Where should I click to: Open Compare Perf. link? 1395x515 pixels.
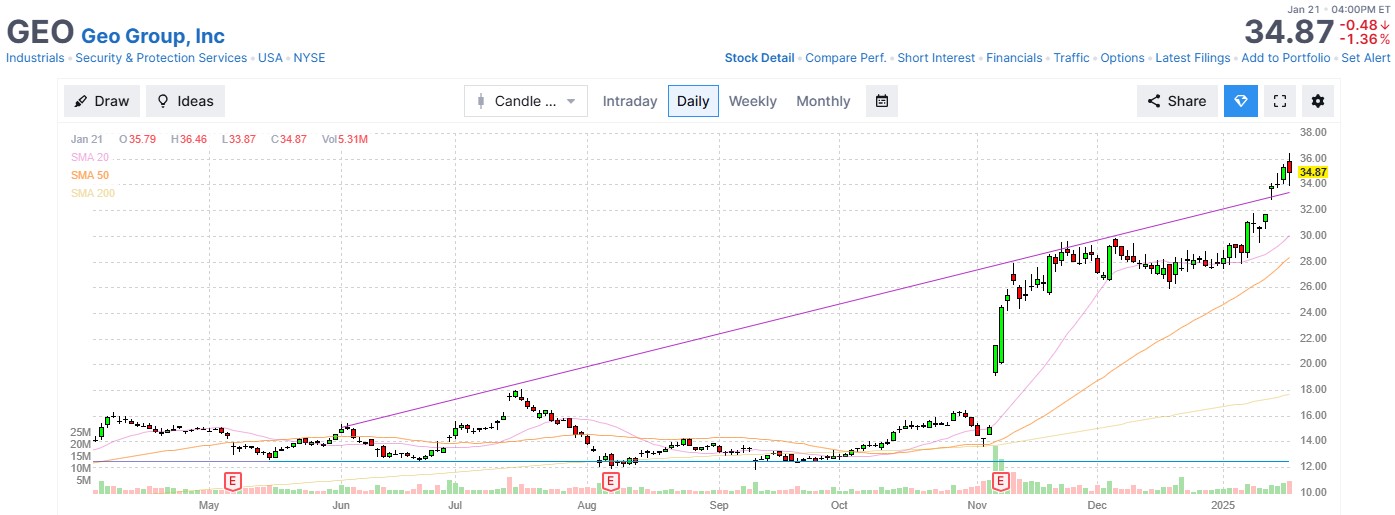click(846, 58)
